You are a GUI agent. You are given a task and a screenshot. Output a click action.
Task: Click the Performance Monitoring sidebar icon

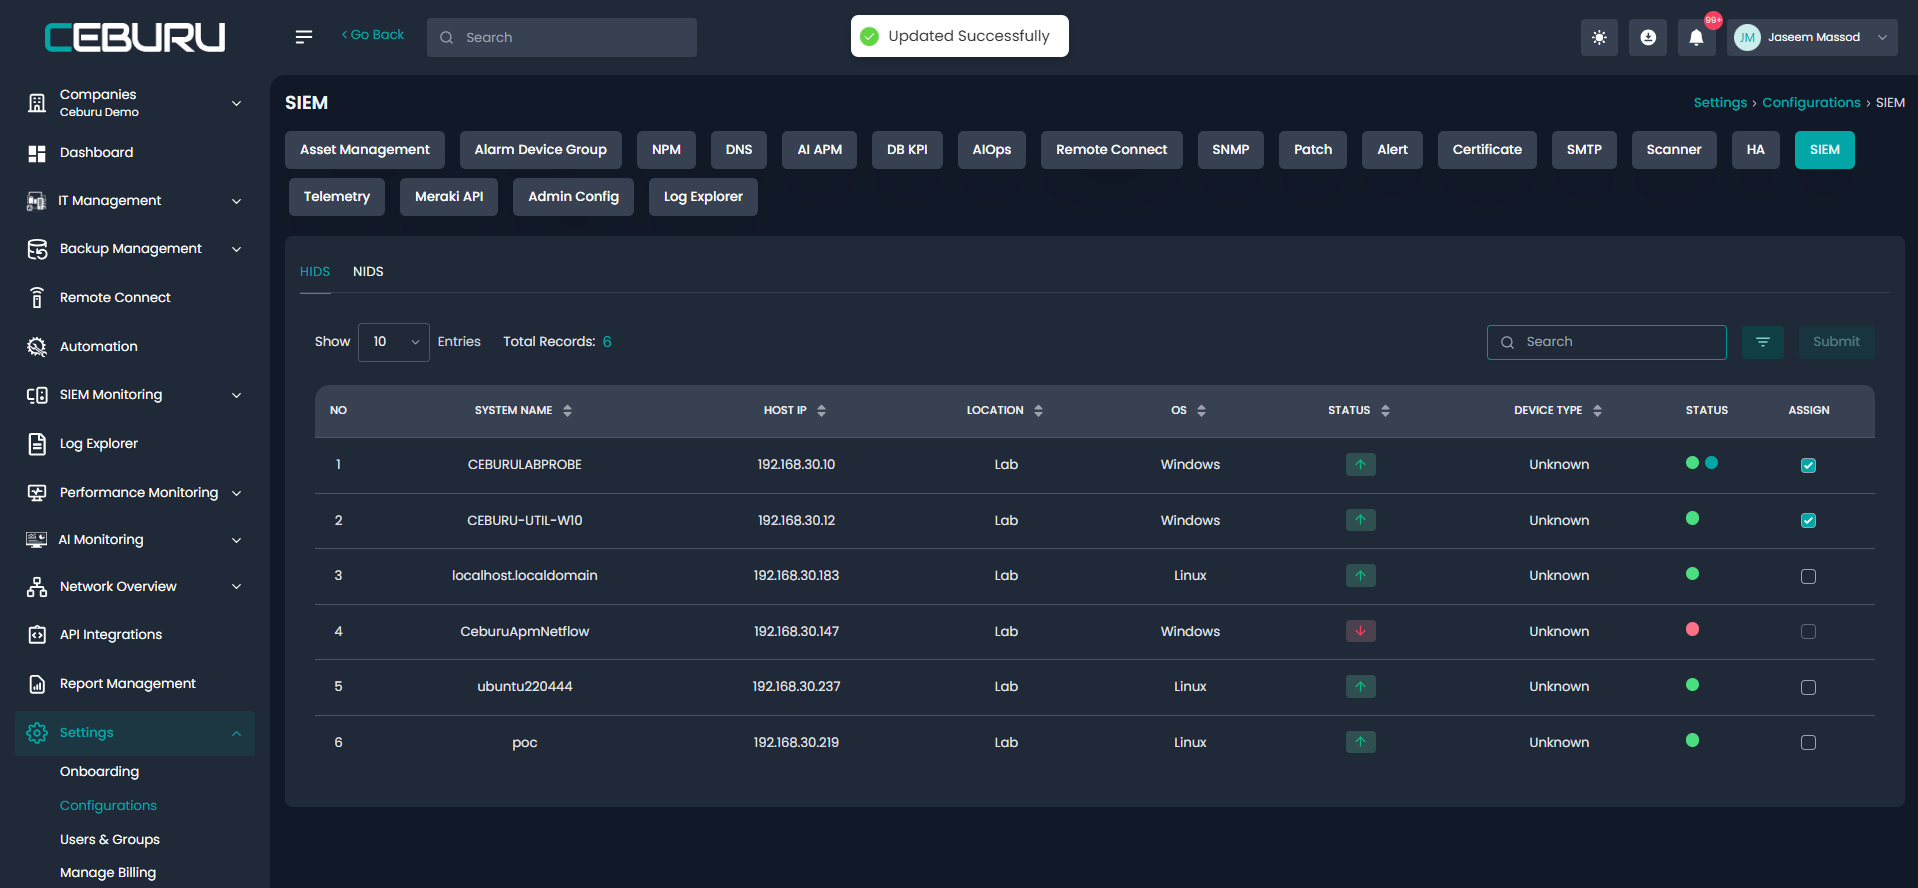(x=37, y=493)
